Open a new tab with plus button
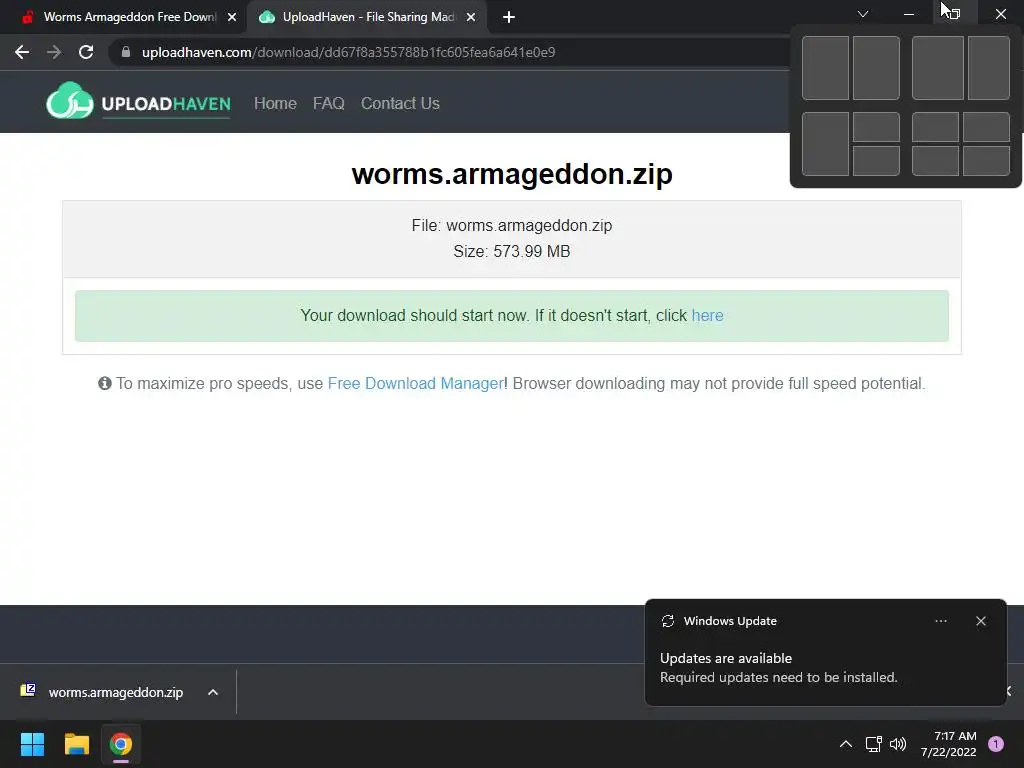The image size is (1024, 768). coord(509,17)
